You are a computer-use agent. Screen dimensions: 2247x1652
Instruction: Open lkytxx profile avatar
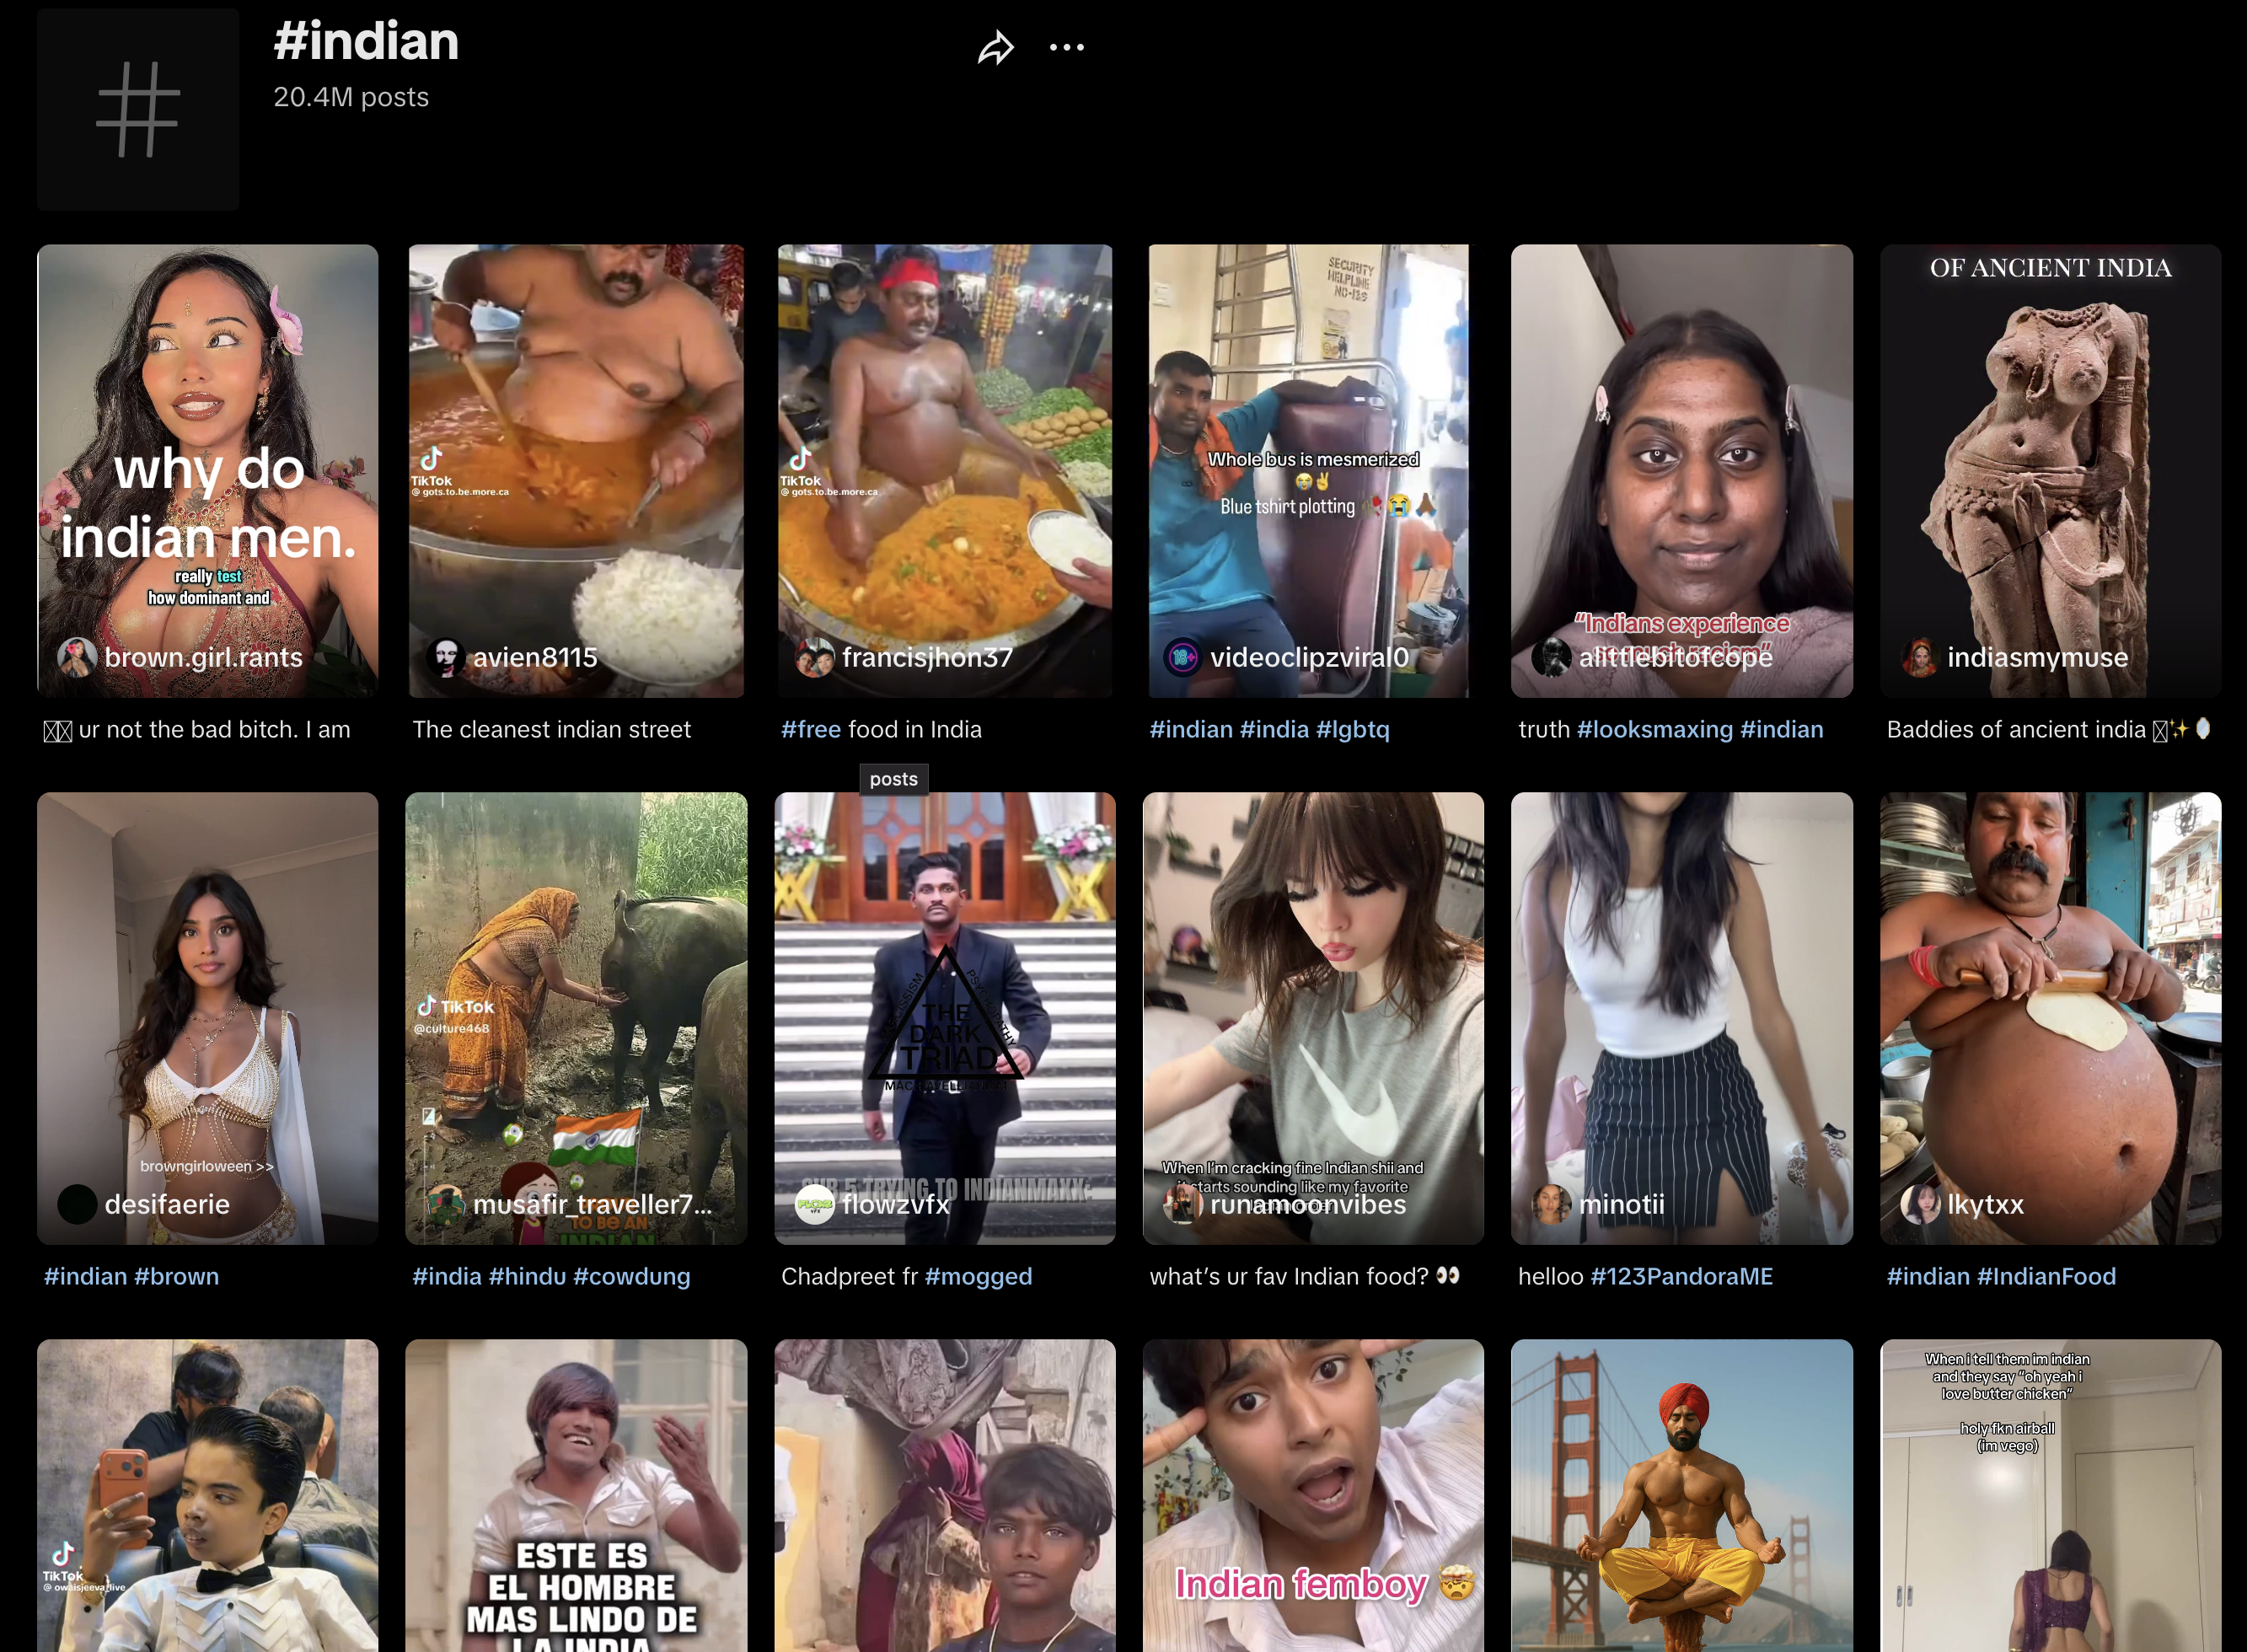[x=1920, y=1204]
